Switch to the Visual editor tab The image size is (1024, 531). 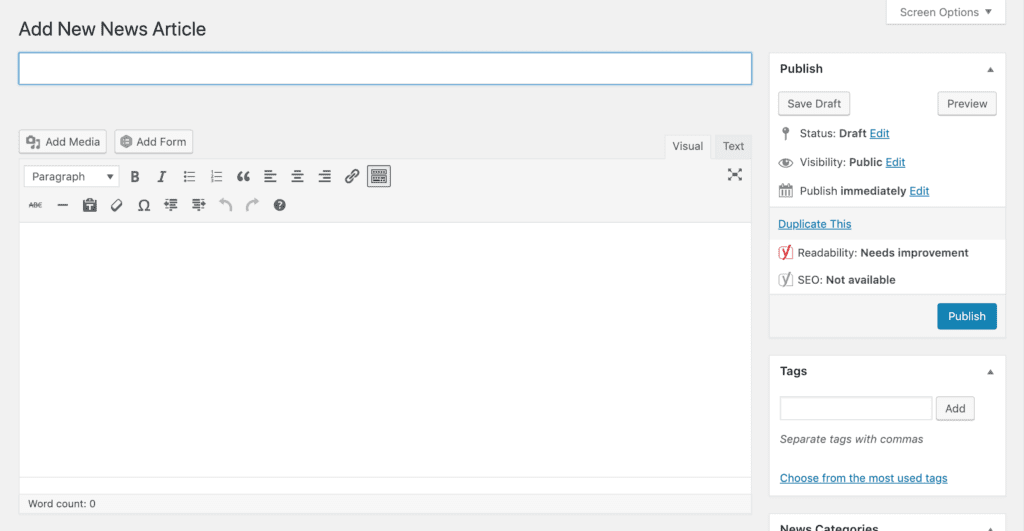pyautogui.click(x=687, y=146)
